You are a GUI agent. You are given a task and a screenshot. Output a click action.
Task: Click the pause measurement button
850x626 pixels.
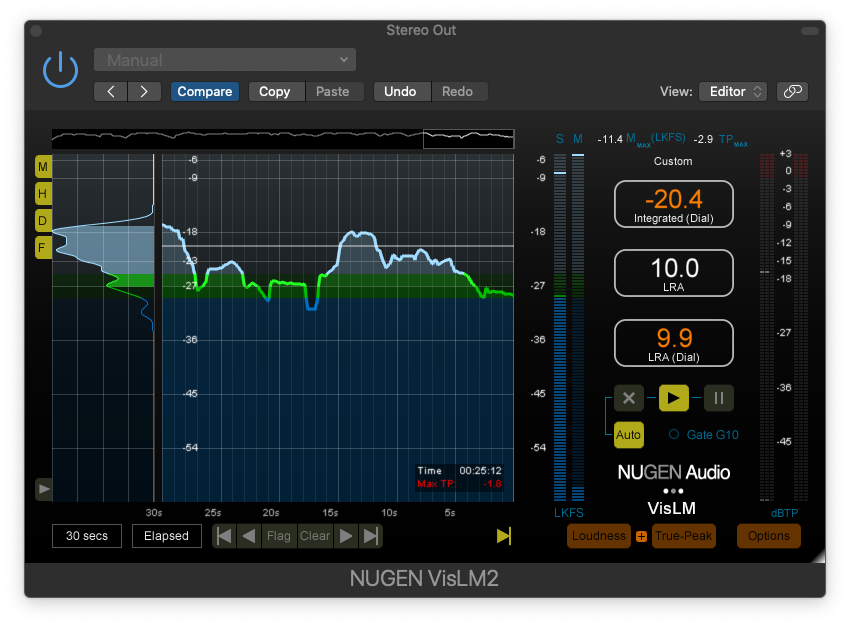(x=718, y=398)
